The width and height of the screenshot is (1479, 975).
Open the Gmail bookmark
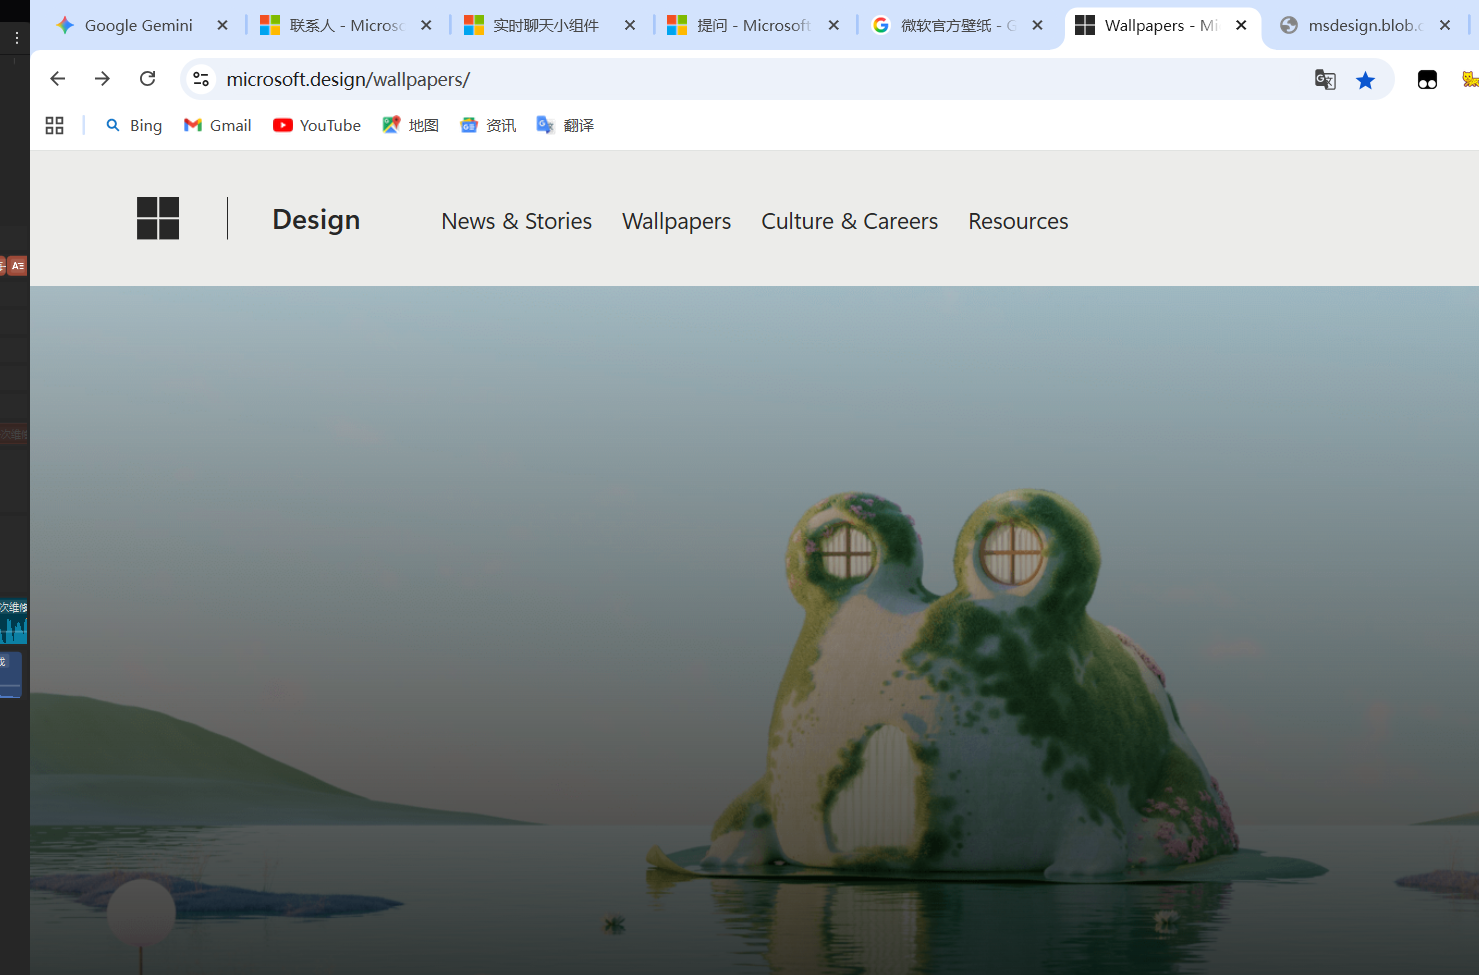coord(218,125)
